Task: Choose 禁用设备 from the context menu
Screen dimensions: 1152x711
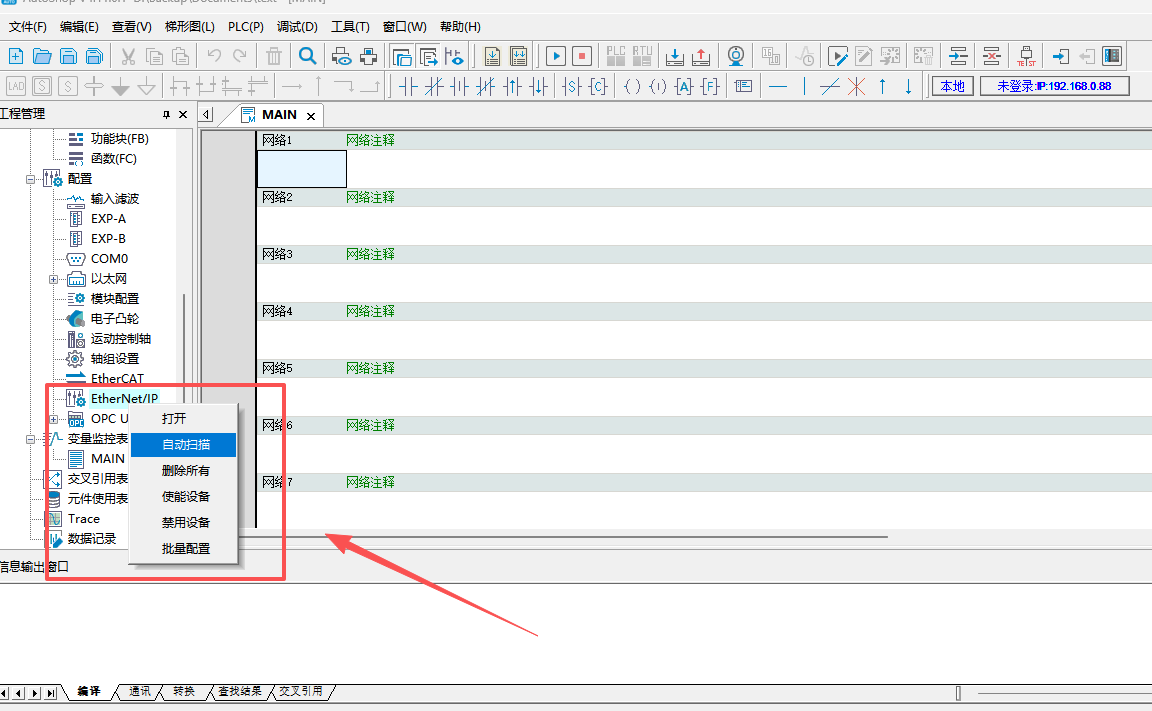Action: tap(184, 523)
